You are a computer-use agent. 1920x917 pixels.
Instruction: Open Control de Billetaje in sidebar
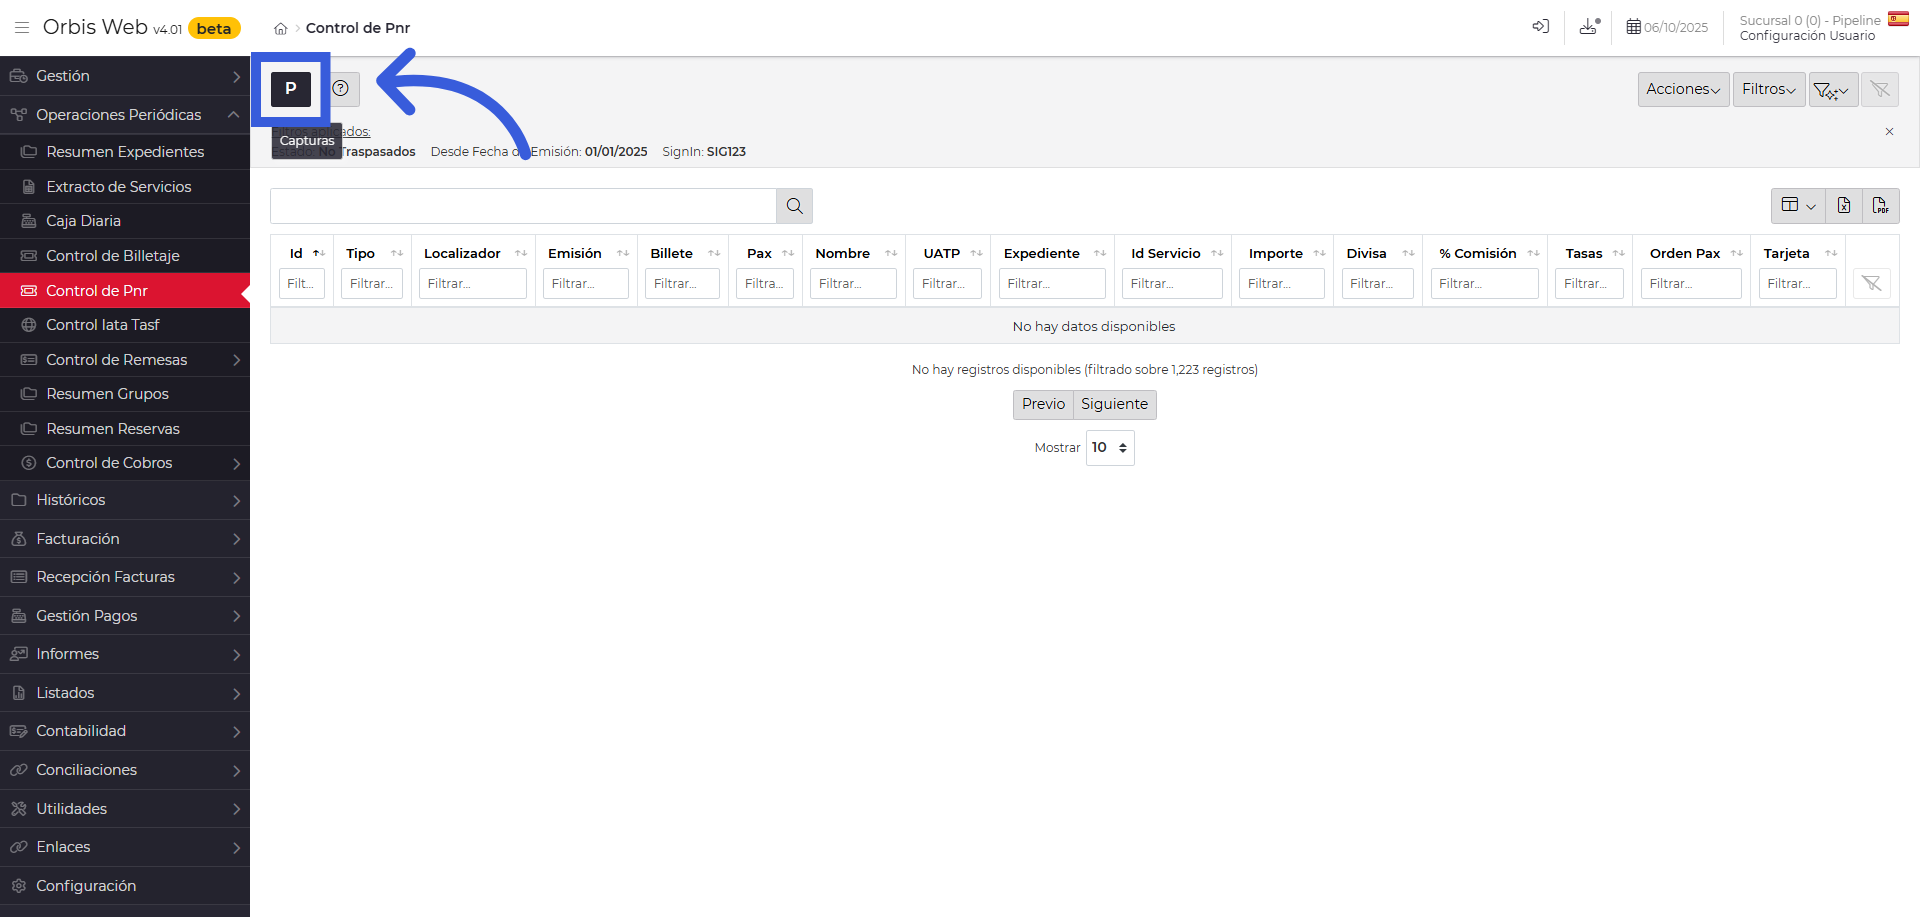[125, 256]
